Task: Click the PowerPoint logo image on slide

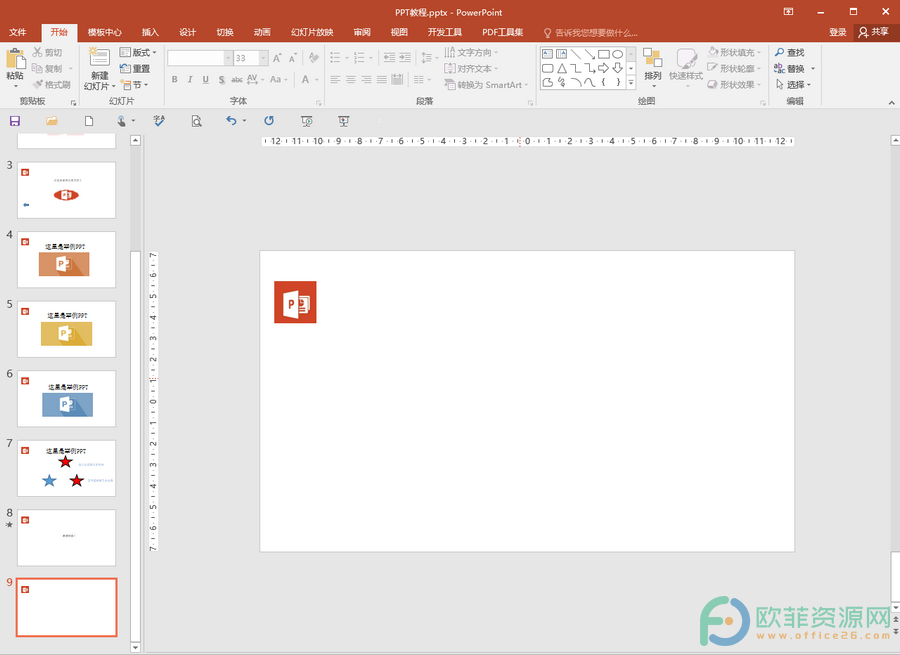Action: [x=295, y=302]
